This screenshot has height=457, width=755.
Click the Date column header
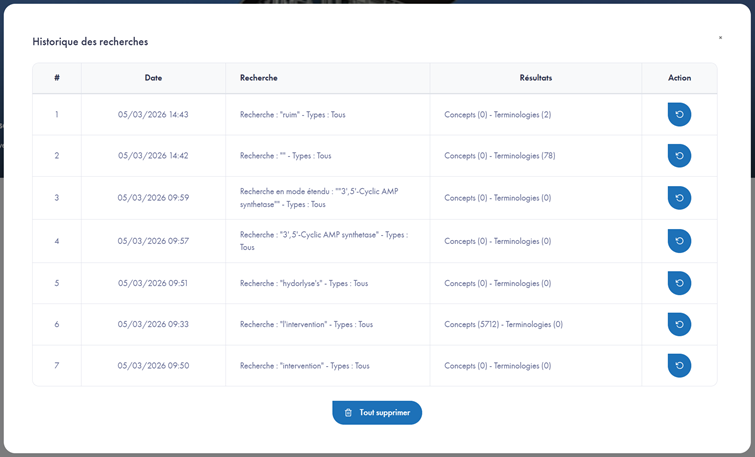(153, 78)
